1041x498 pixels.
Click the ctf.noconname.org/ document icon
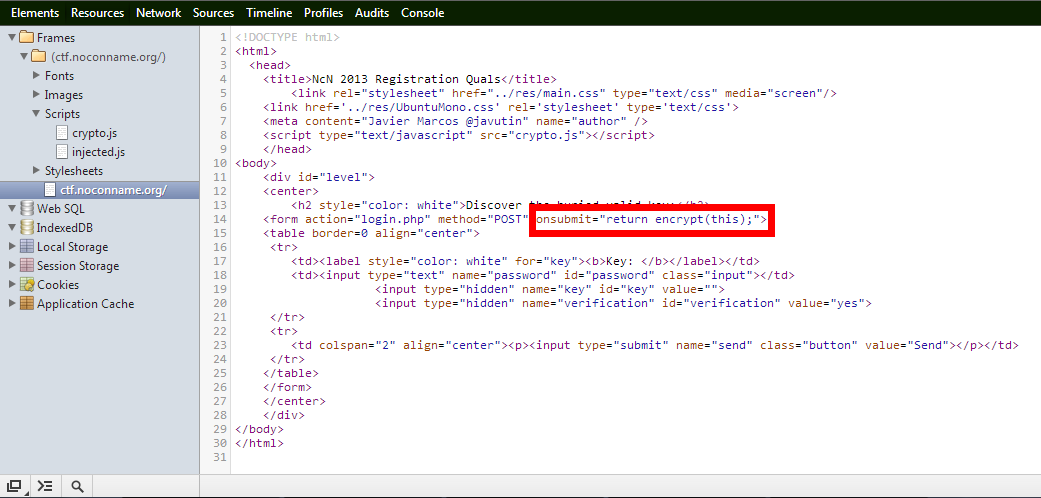pos(50,190)
